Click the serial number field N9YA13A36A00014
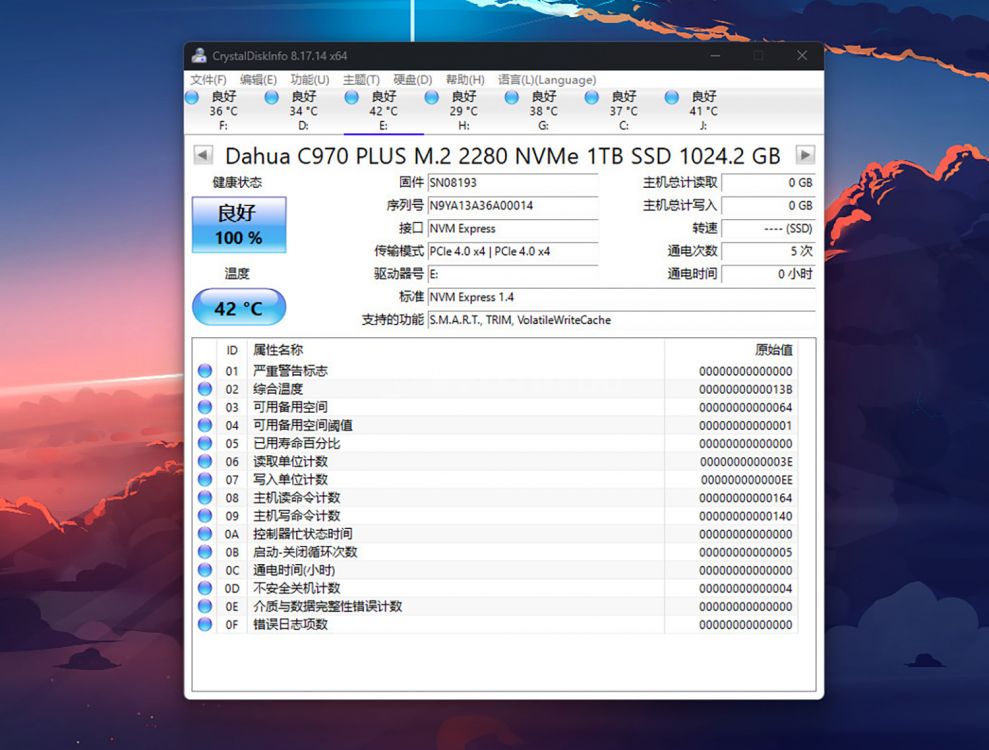Image resolution: width=989 pixels, height=750 pixels. point(513,206)
